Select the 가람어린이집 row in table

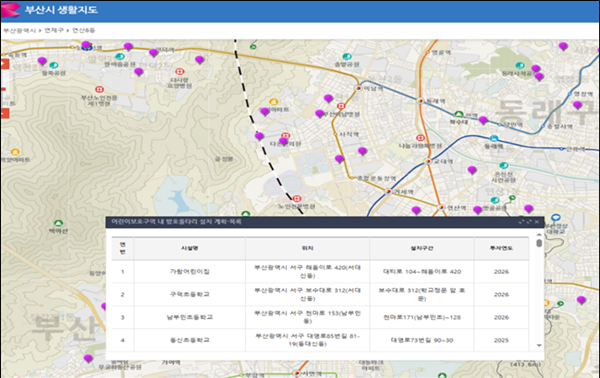[x=320, y=272]
